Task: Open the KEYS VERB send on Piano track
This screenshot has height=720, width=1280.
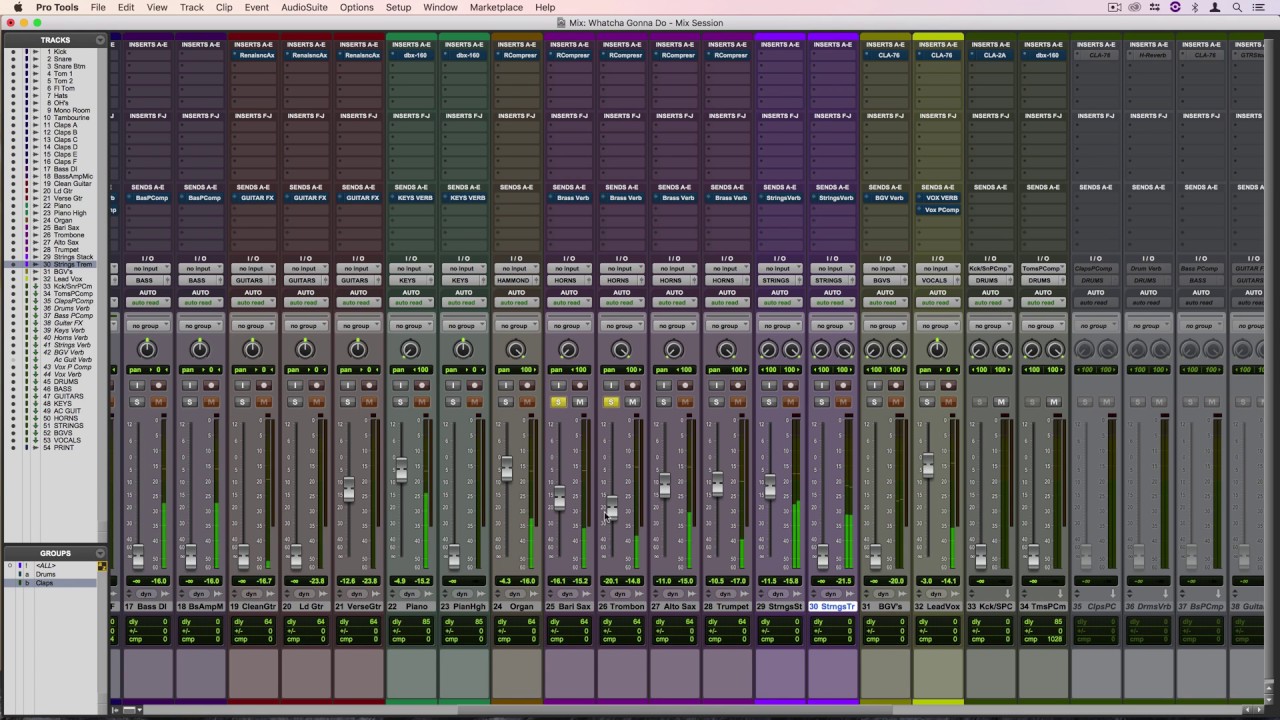Action: tap(411, 198)
